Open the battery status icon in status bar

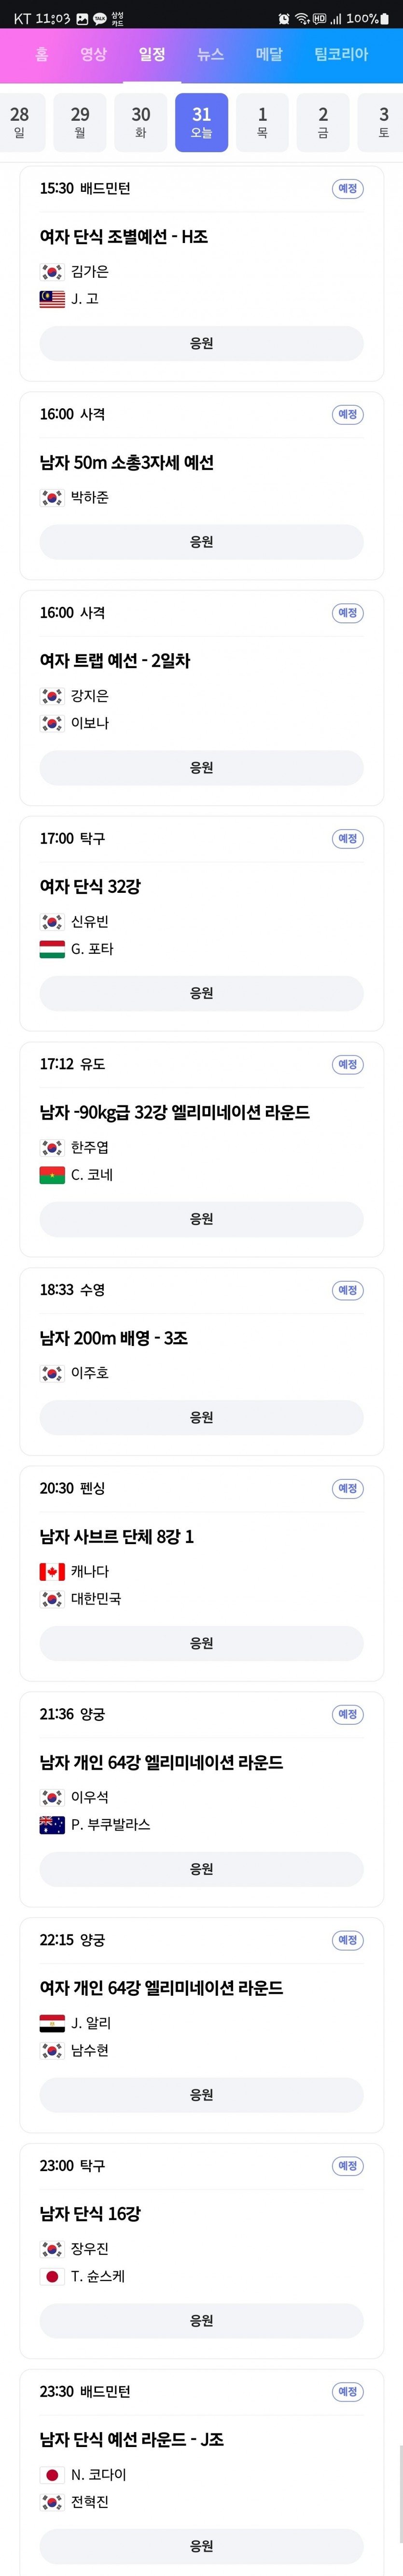pyautogui.click(x=385, y=18)
